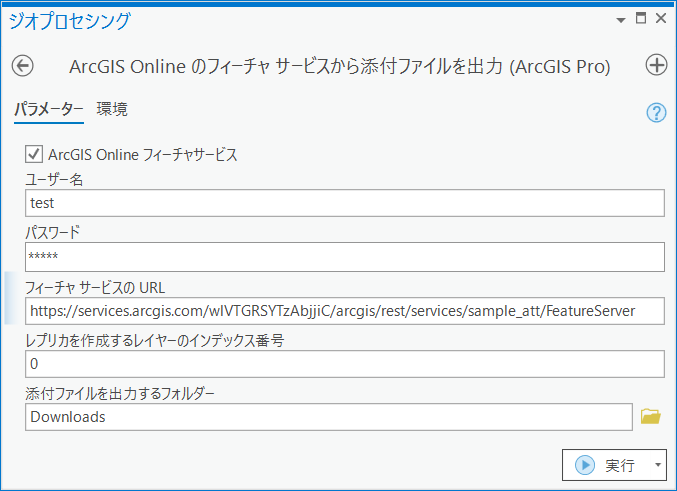Open the tool help question mark icon
This screenshot has height=491, width=677.
click(656, 113)
